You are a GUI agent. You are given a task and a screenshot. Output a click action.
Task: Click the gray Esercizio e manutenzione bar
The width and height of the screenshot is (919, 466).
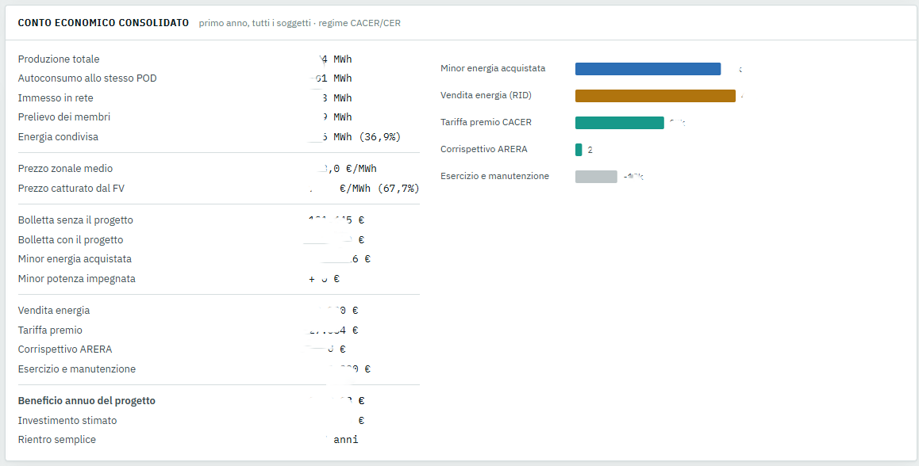point(596,176)
